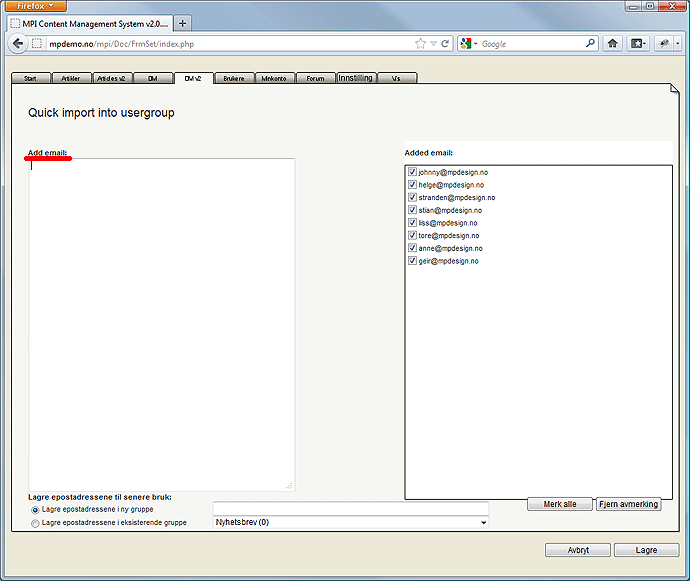Screen dimensions: 690x581
Task: Click the site identity icon before the URL
Action: [37, 44]
